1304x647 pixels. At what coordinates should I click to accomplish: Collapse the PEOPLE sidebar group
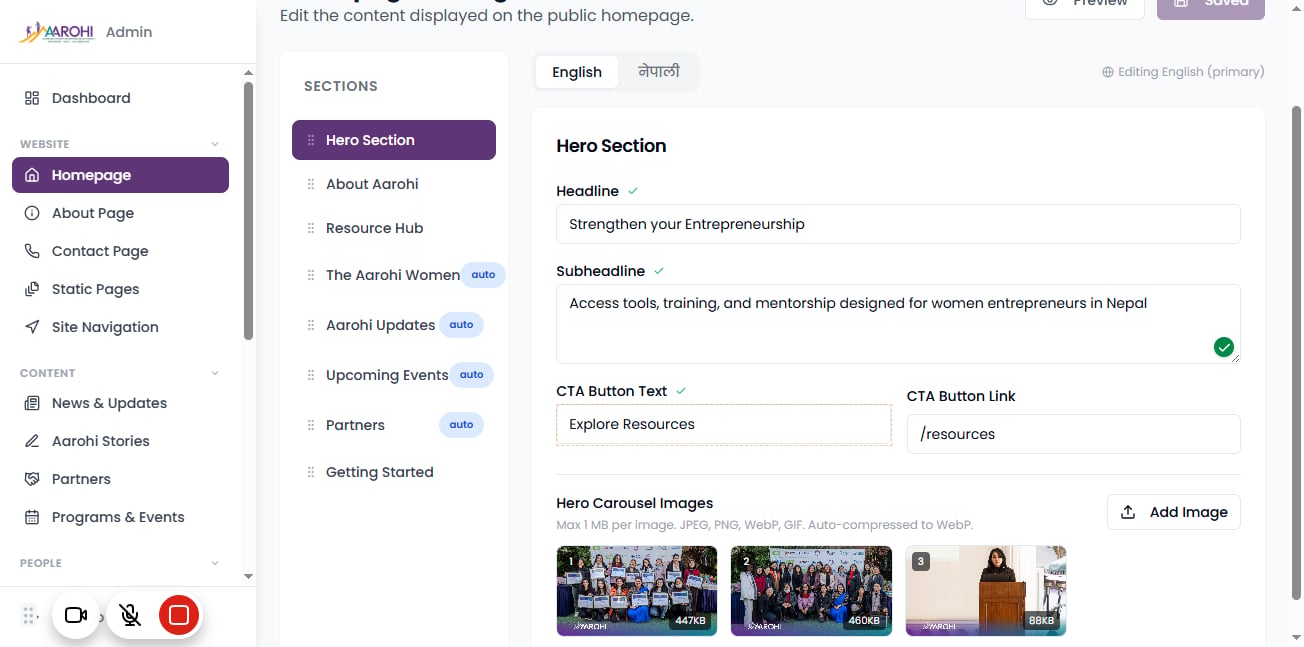click(215, 563)
